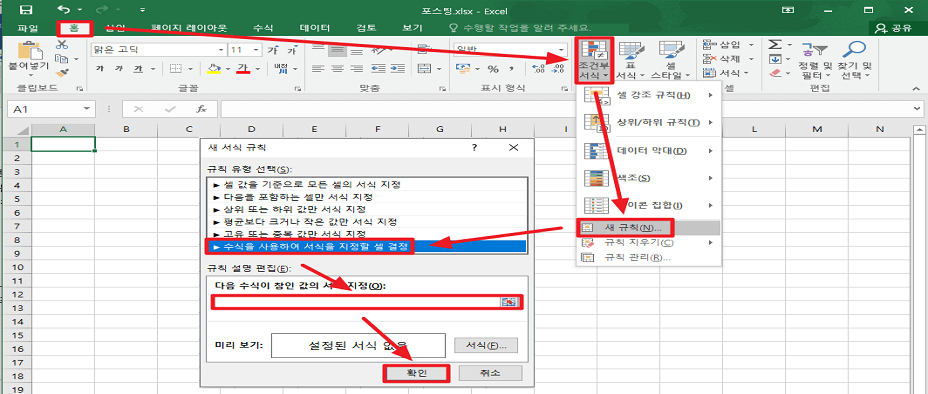Click the 취소 (Cancel) button
This screenshot has height=394, width=928.
pos(491,373)
